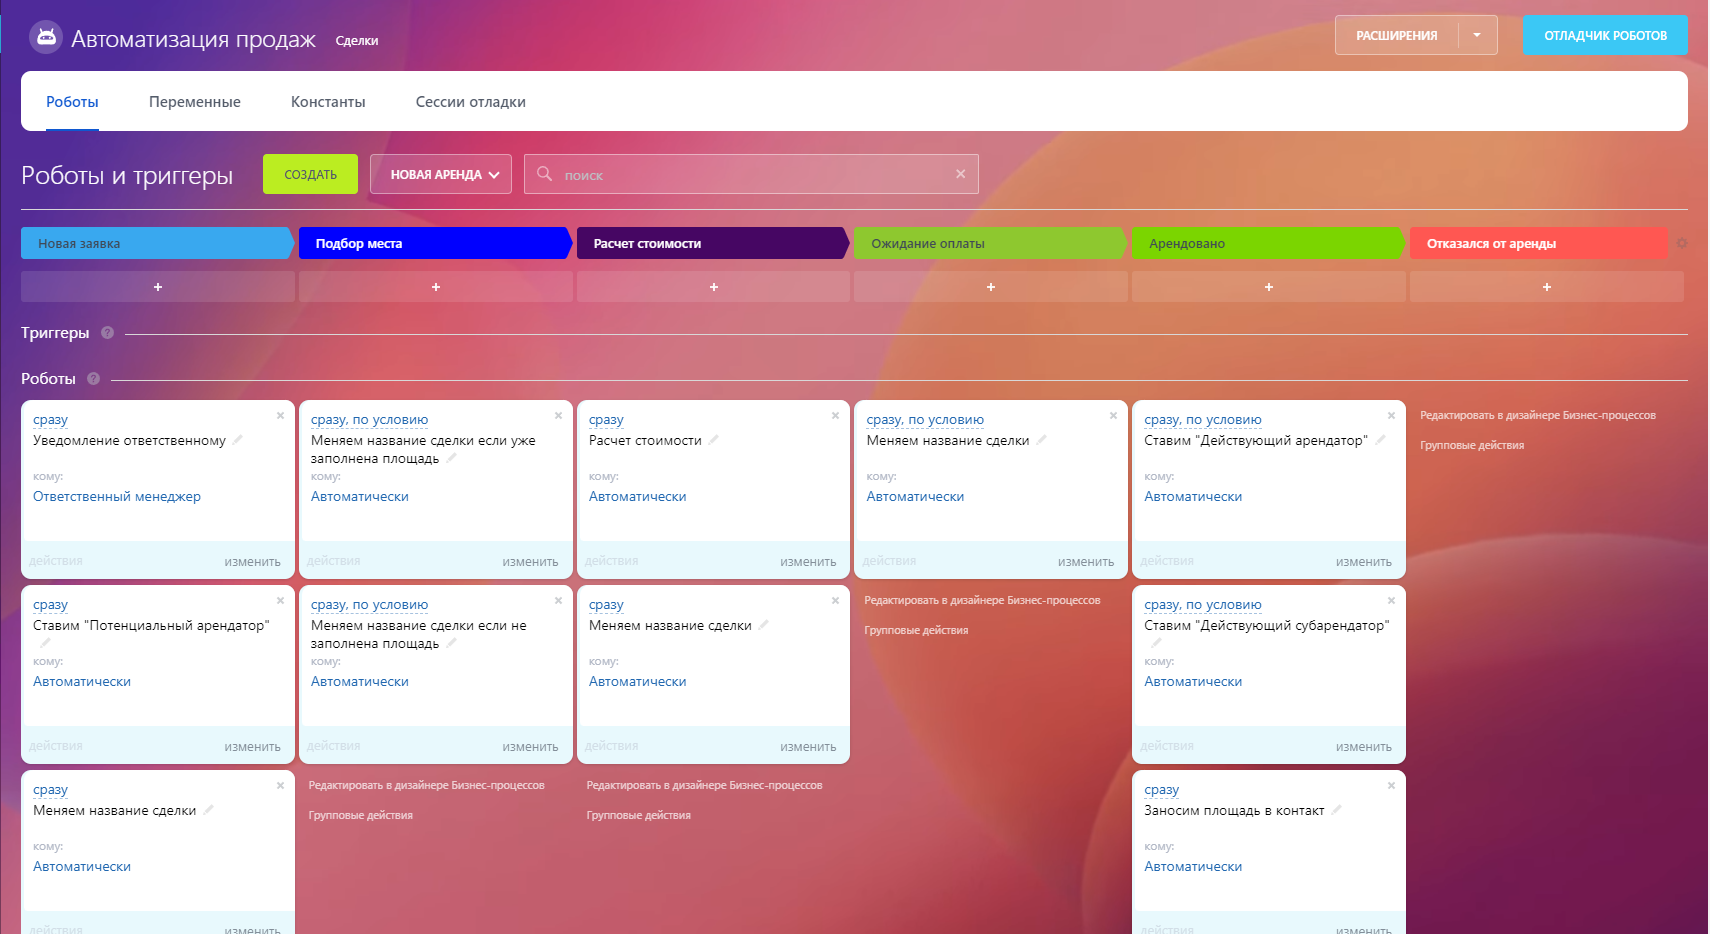Remove the Ставим "Потенциальный арендатор" robot via x

coord(280,600)
